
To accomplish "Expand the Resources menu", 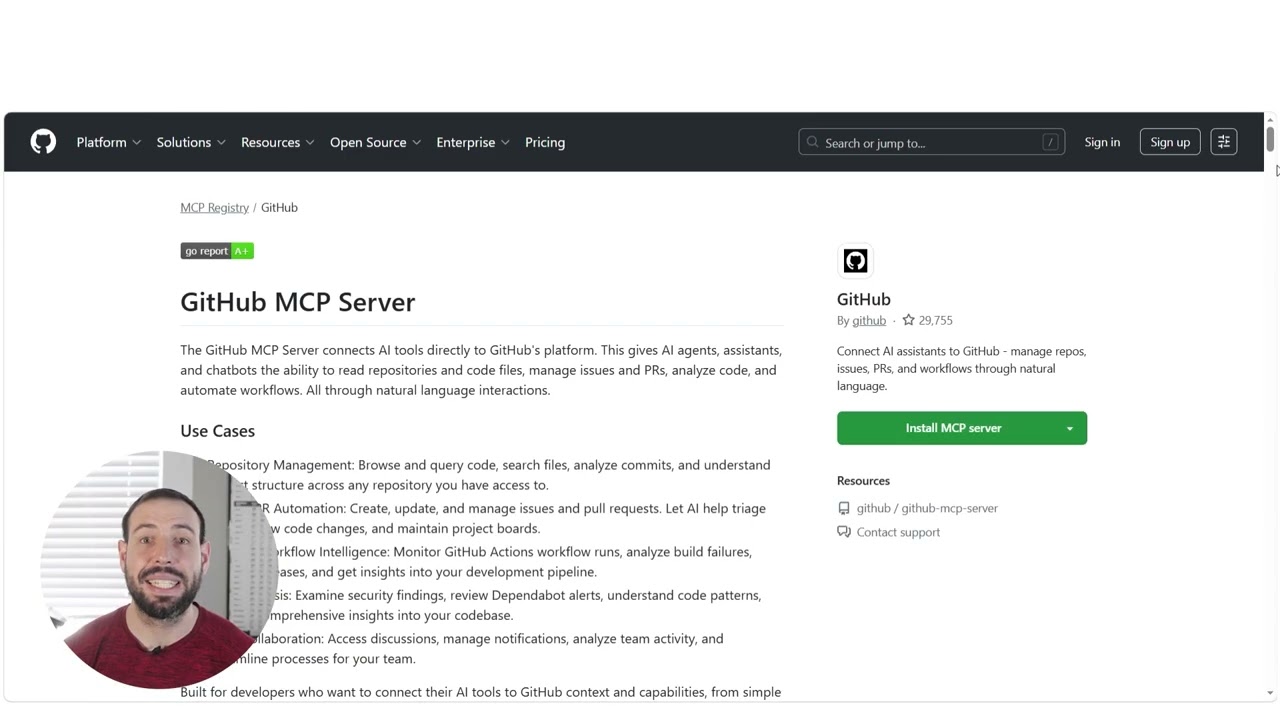I will point(278,142).
